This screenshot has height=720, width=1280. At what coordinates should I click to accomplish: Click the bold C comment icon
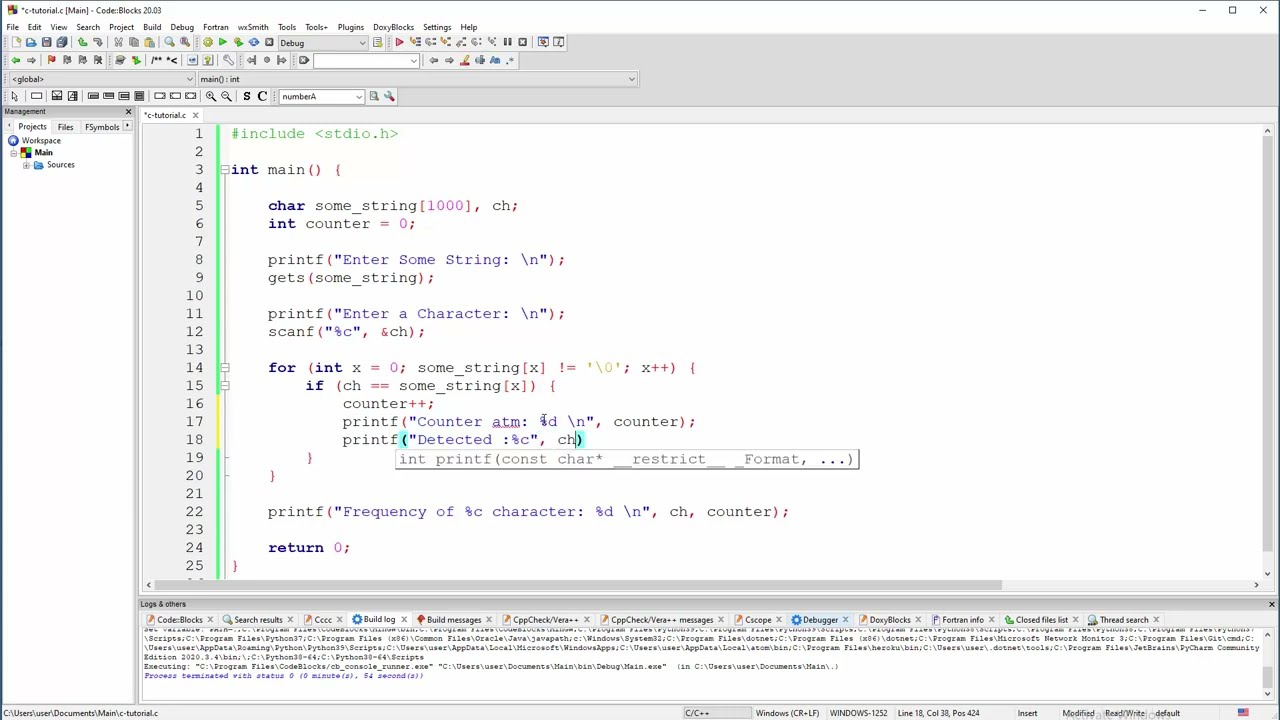tap(262, 96)
